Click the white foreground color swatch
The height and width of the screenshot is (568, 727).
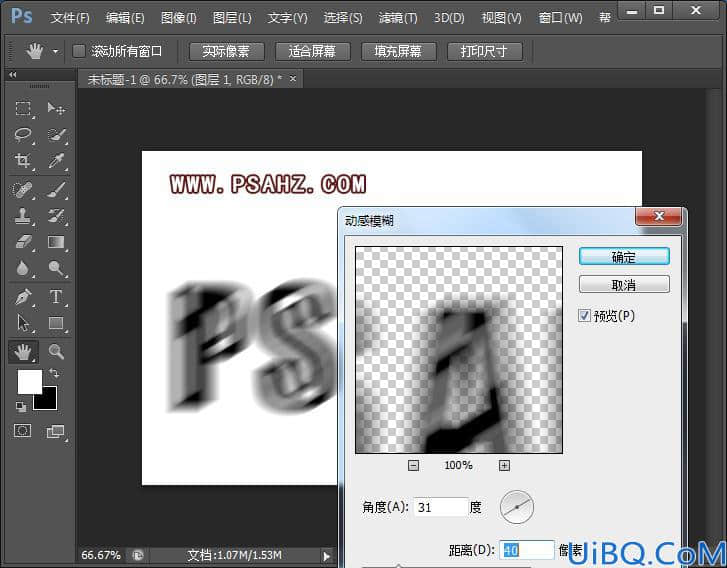tap(29, 381)
